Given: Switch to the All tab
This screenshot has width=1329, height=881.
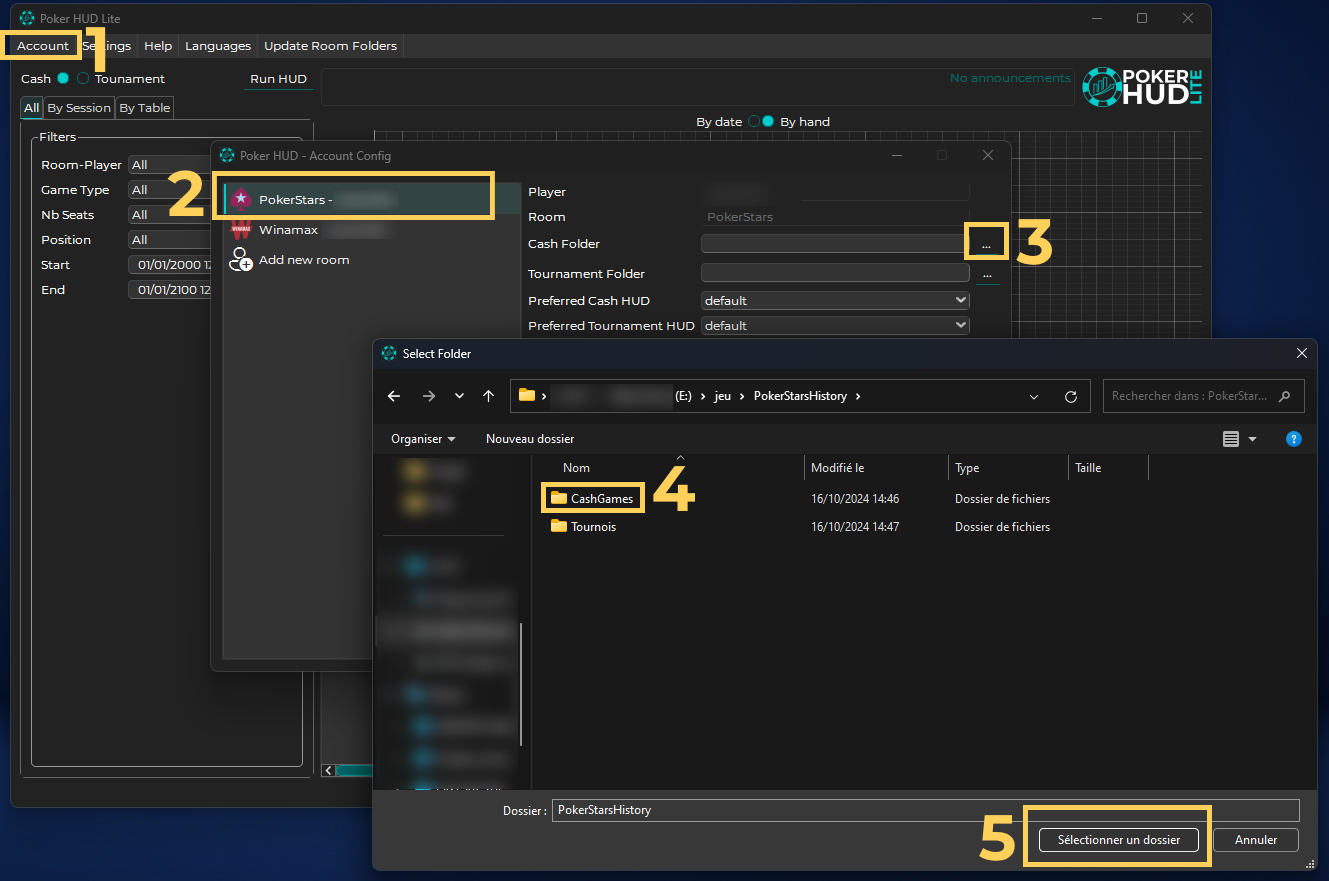Looking at the screenshot, I should 32,108.
